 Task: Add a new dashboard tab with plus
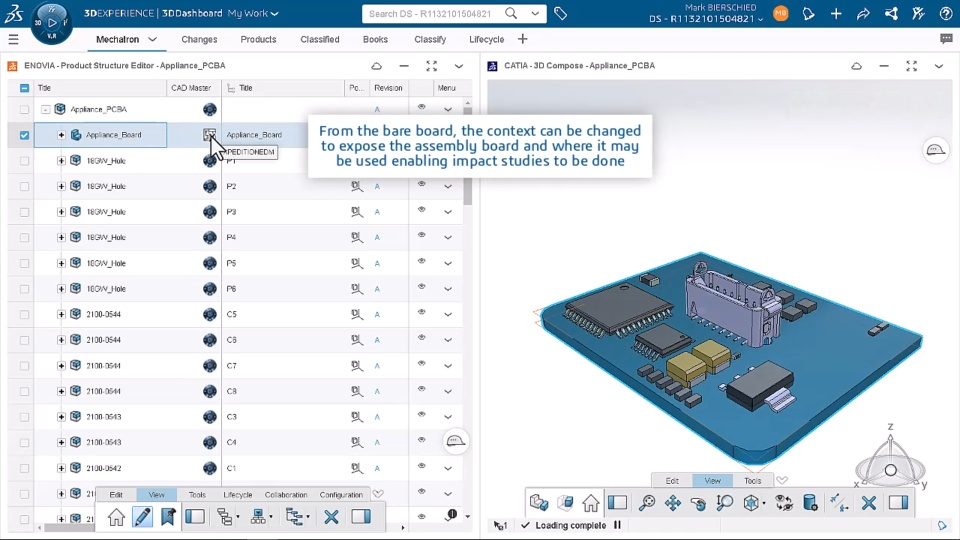coord(522,39)
